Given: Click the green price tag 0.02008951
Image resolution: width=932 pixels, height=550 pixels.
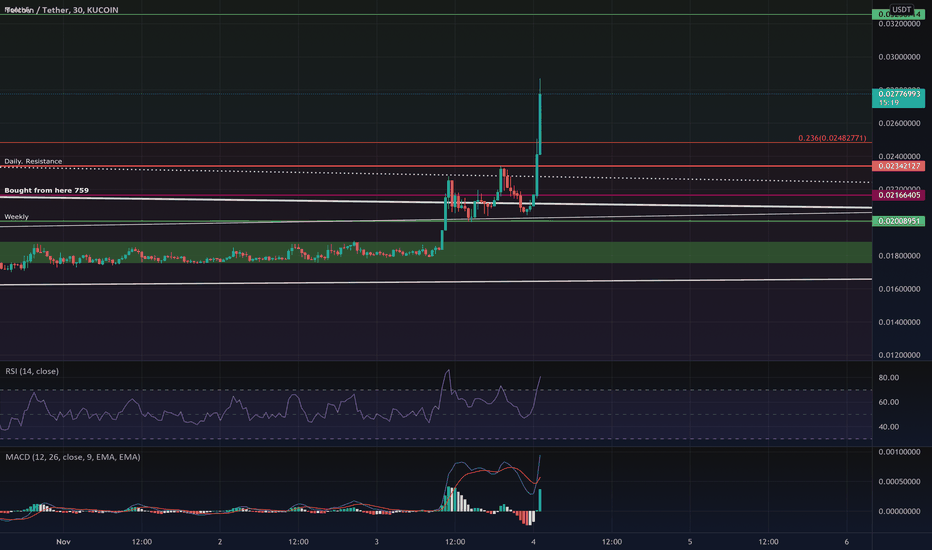Looking at the screenshot, I should click(899, 221).
